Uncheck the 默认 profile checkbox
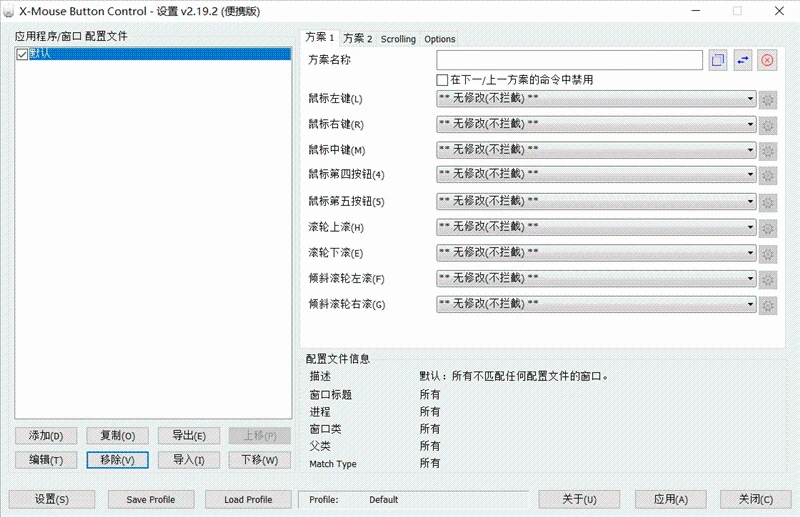Image resolution: width=800 pixels, height=517 pixels. tap(22, 54)
